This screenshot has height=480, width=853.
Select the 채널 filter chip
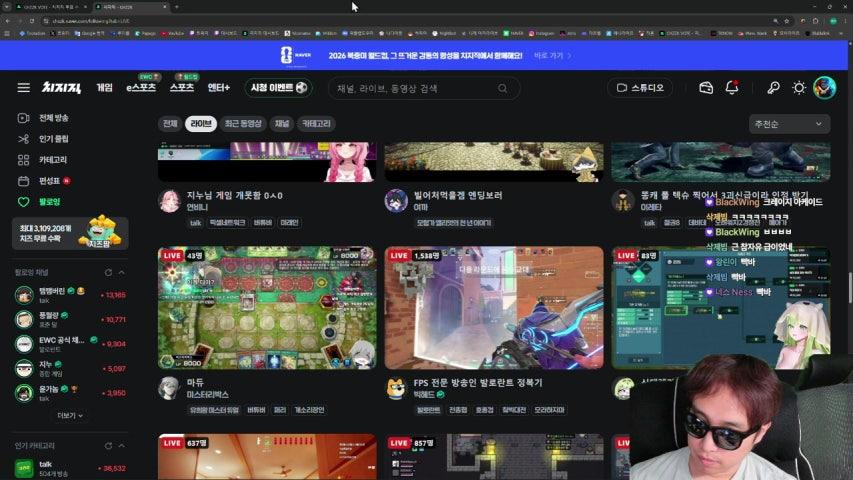pyautogui.click(x=282, y=124)
